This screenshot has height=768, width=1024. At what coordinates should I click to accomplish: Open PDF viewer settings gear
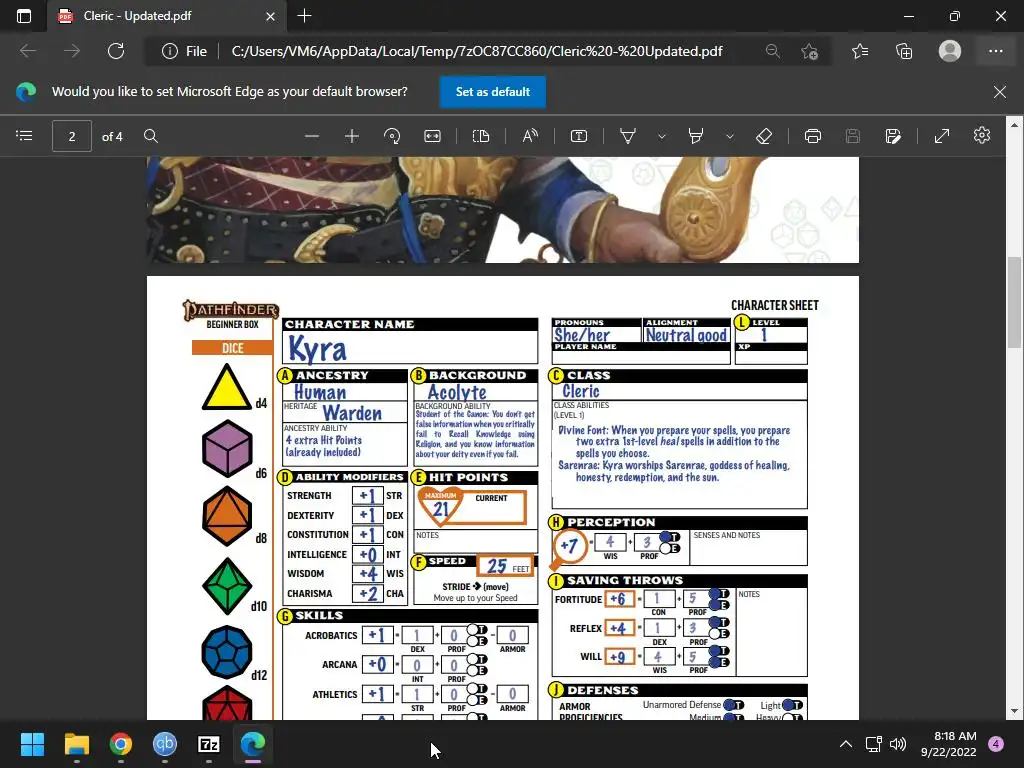982,136
